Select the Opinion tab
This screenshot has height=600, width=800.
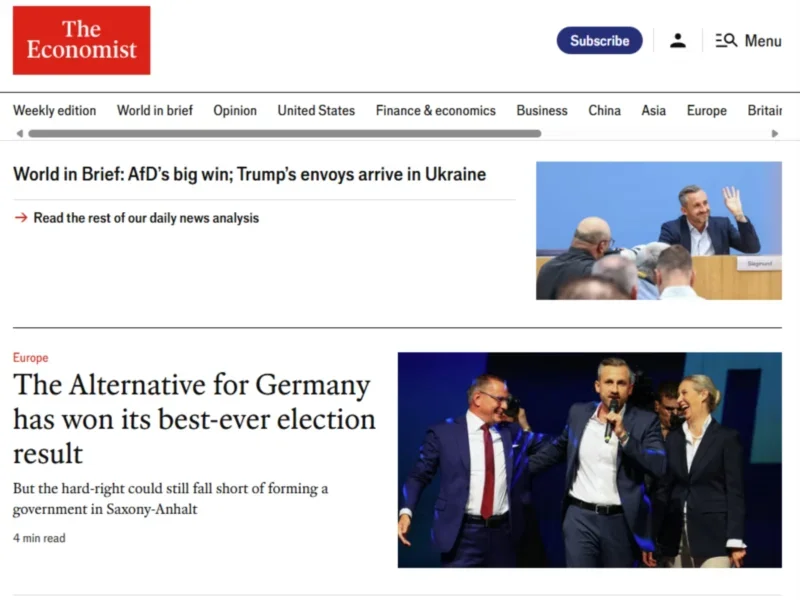coord(235,111)
